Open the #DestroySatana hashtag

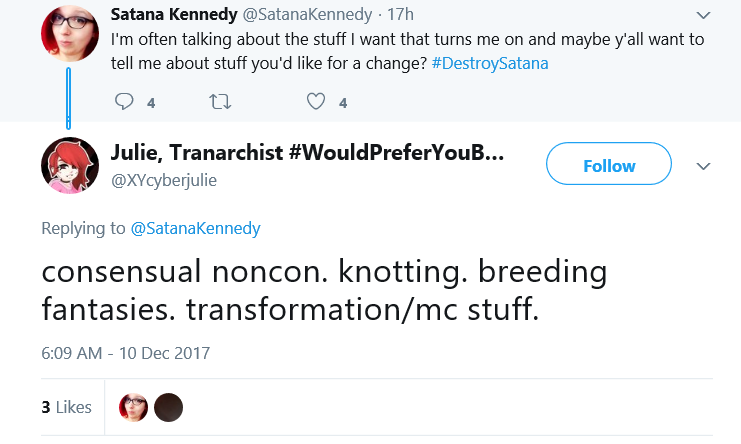coord(490,63)
